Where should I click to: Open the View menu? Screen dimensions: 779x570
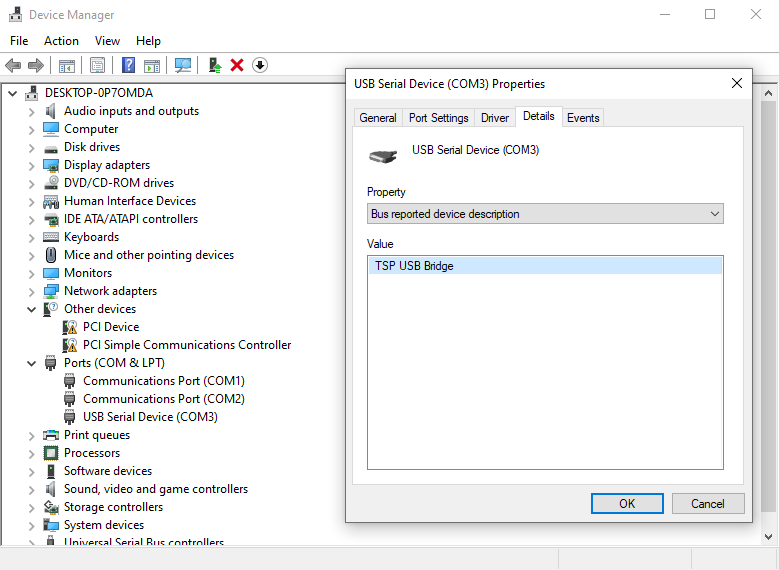107,41
